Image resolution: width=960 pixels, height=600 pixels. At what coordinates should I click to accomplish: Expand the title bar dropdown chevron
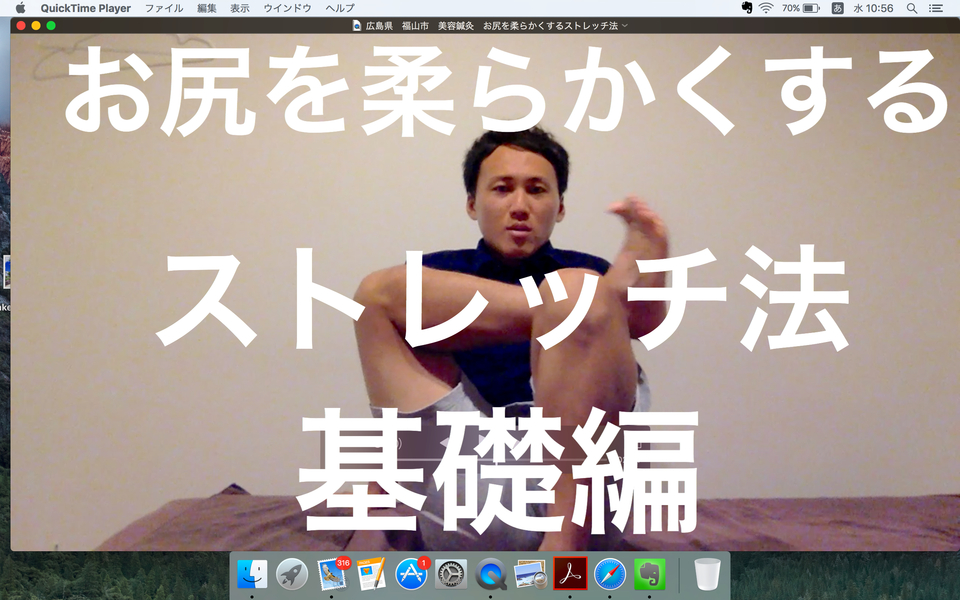tap(624, 26)
